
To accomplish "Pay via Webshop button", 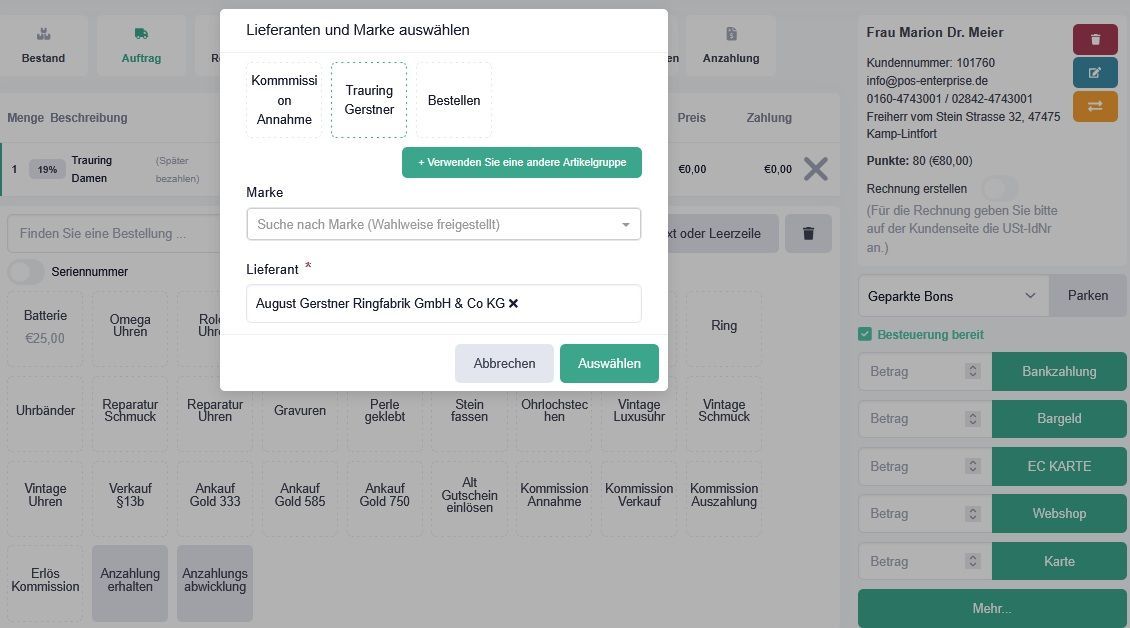I will 1059,513.
